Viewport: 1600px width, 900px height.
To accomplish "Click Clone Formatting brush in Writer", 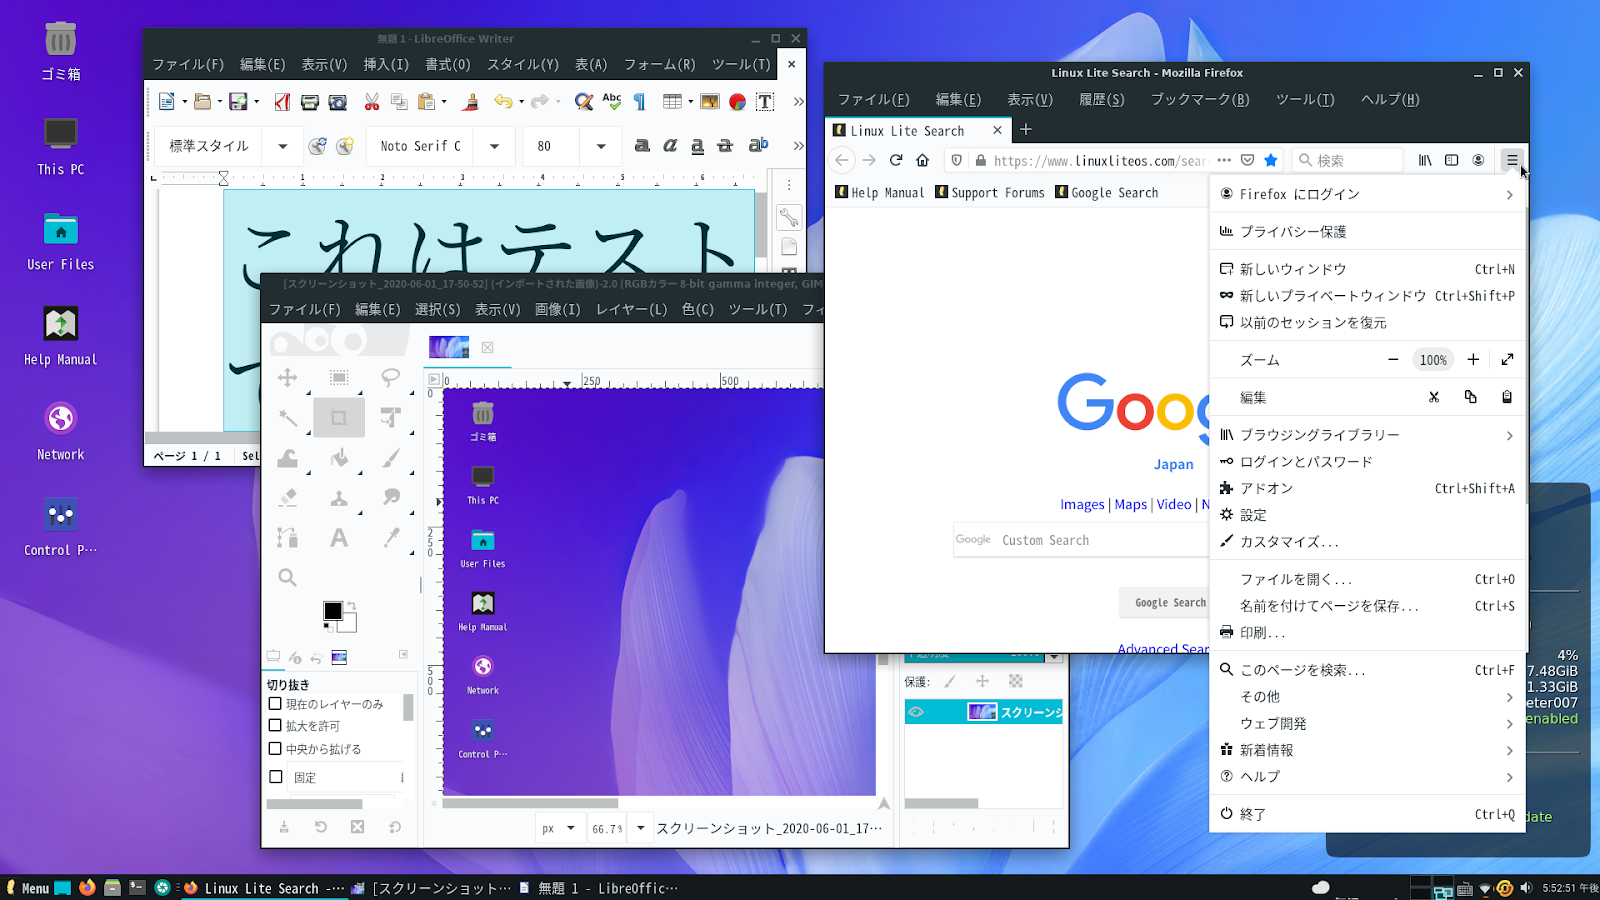I will pos(471,102).
